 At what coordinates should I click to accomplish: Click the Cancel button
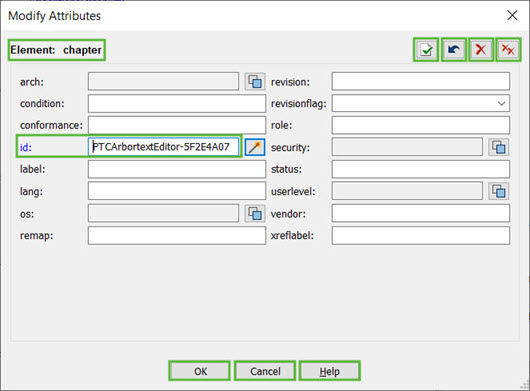coord(265,371)
